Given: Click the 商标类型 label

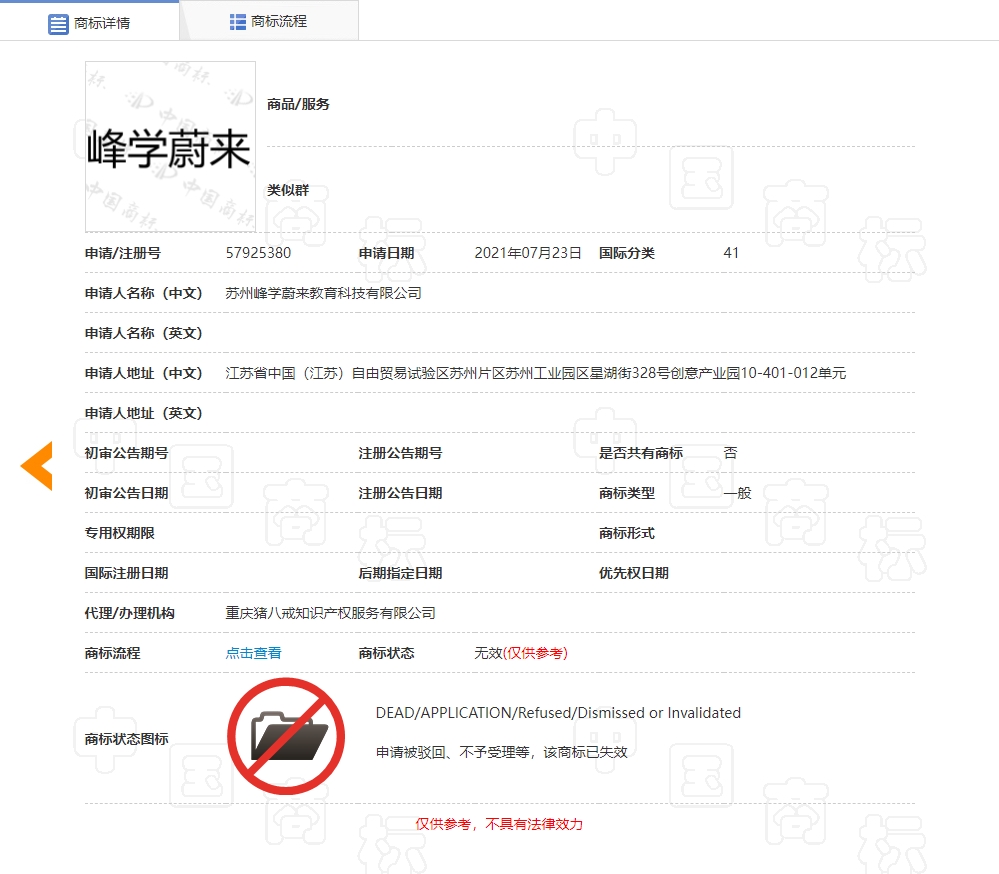Looking at the screenshot, I should click(627, 493).
